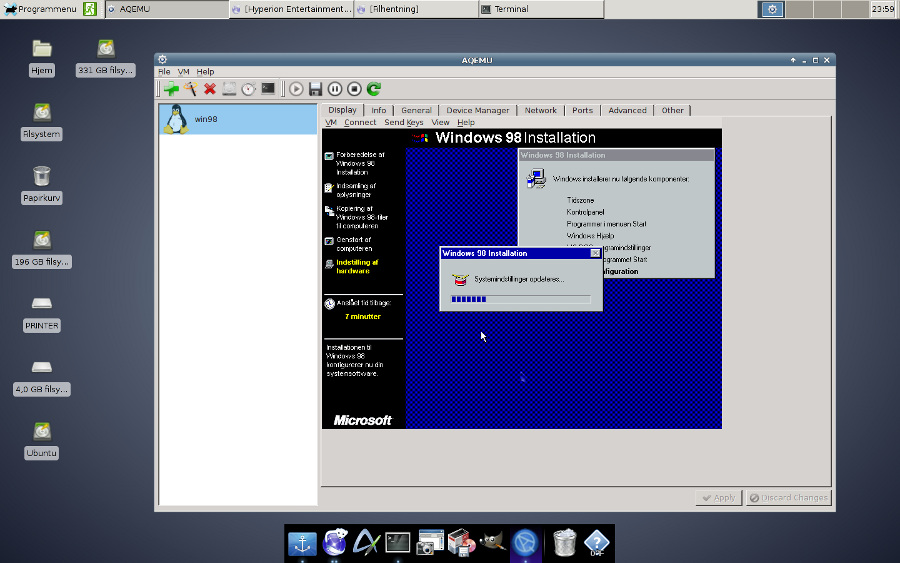Start the VM using the play button
900x563 pixels.
click(296, 89)
